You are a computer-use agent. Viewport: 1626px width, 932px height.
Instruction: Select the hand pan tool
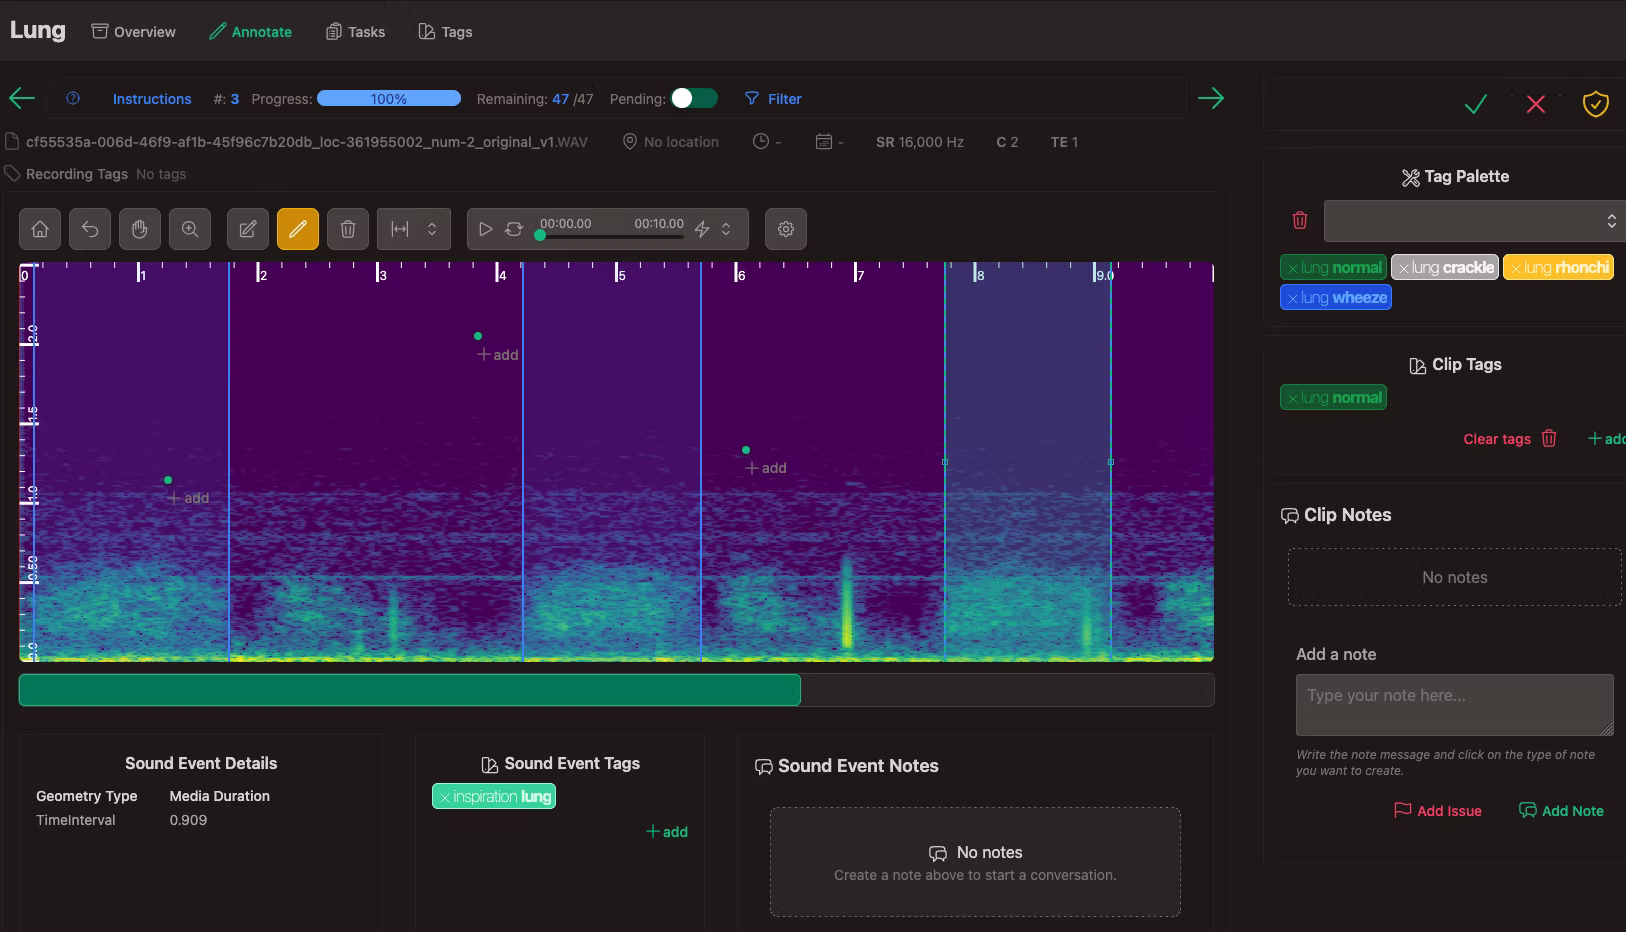click(x=140, y=229)
